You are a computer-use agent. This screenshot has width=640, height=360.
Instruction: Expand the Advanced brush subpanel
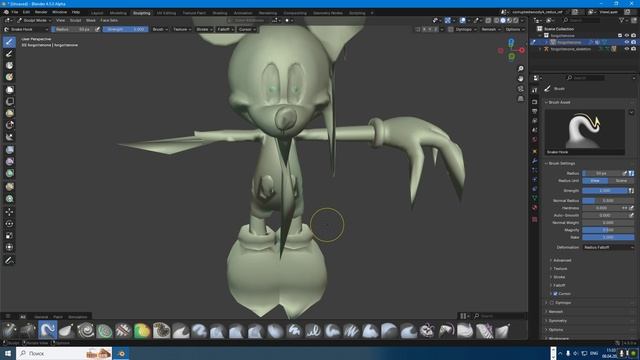[x=562, y=260]
